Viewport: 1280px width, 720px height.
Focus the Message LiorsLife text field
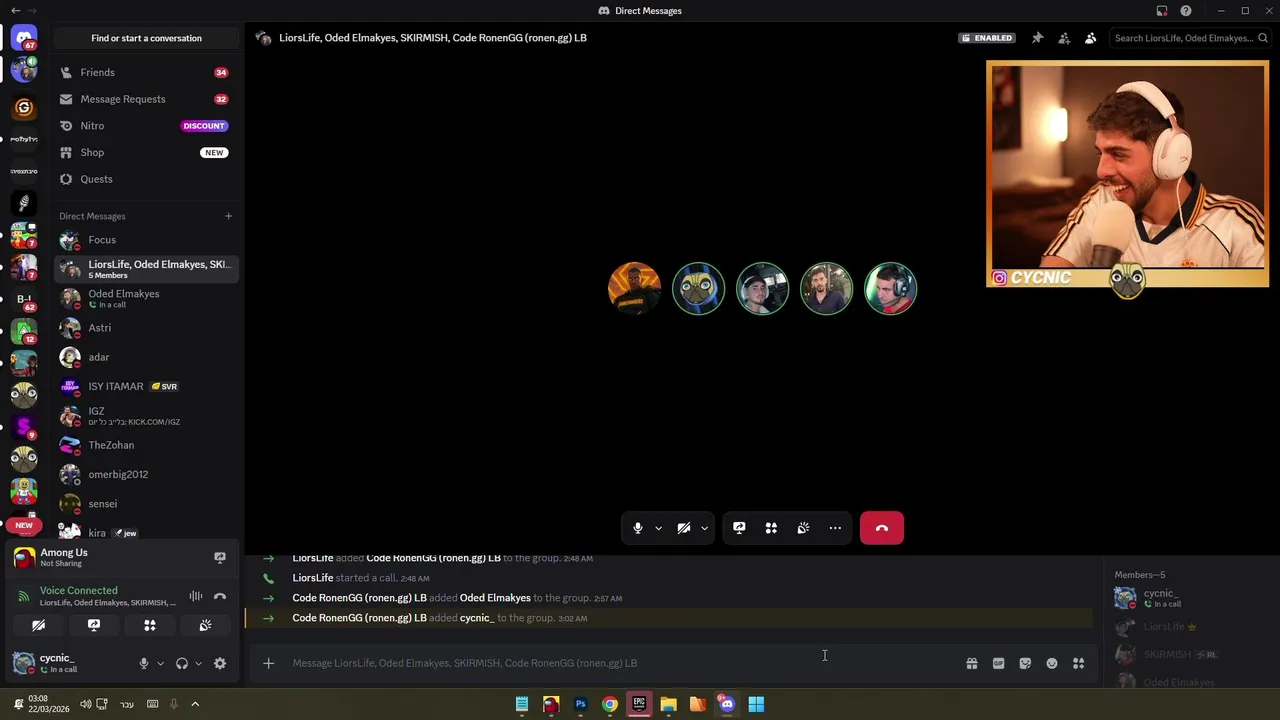coord(620,663)
